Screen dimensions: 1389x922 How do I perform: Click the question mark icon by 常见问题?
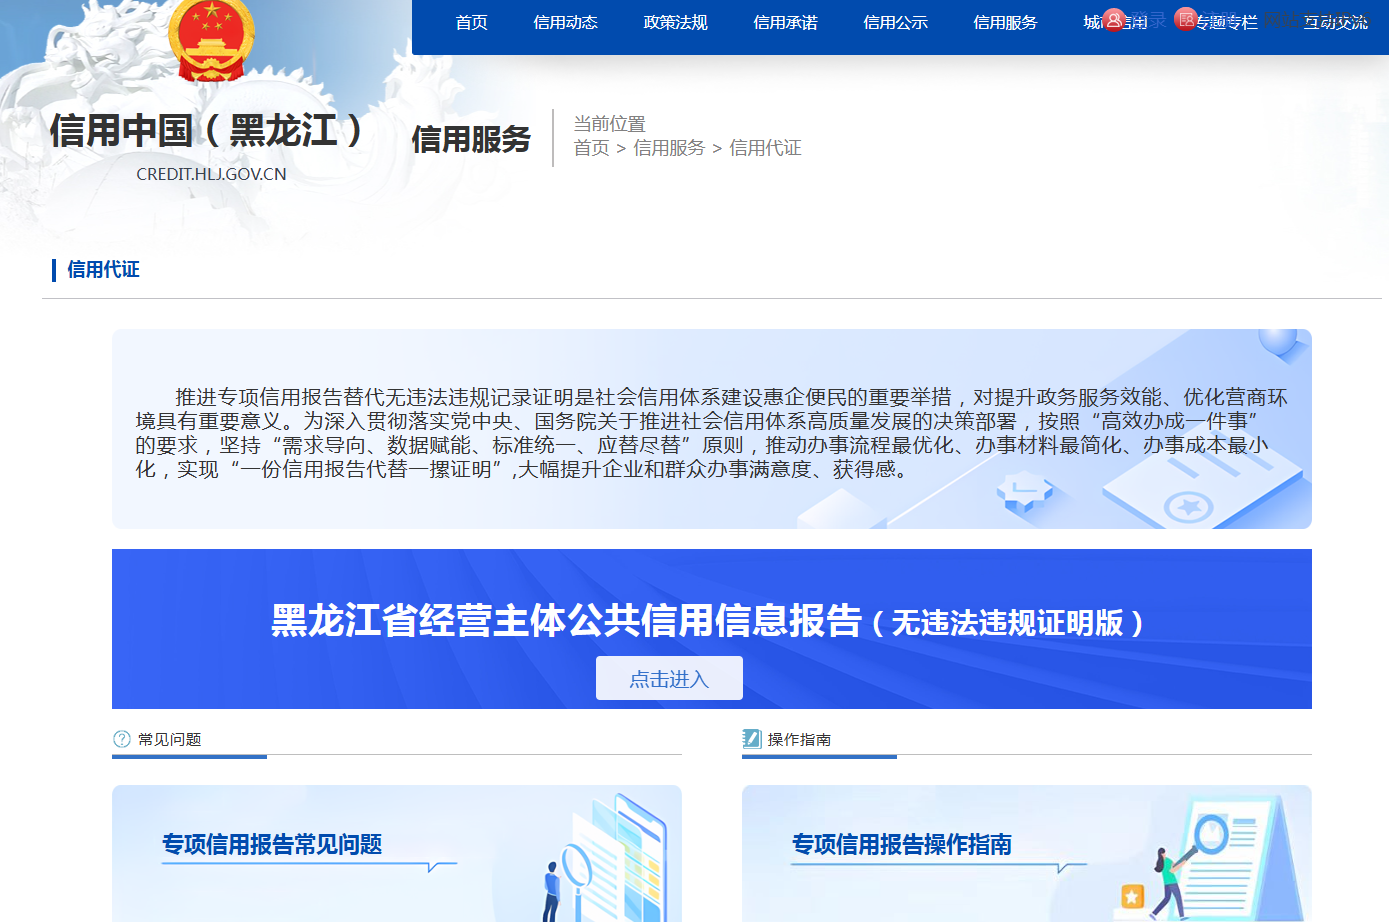click(122, 739)
